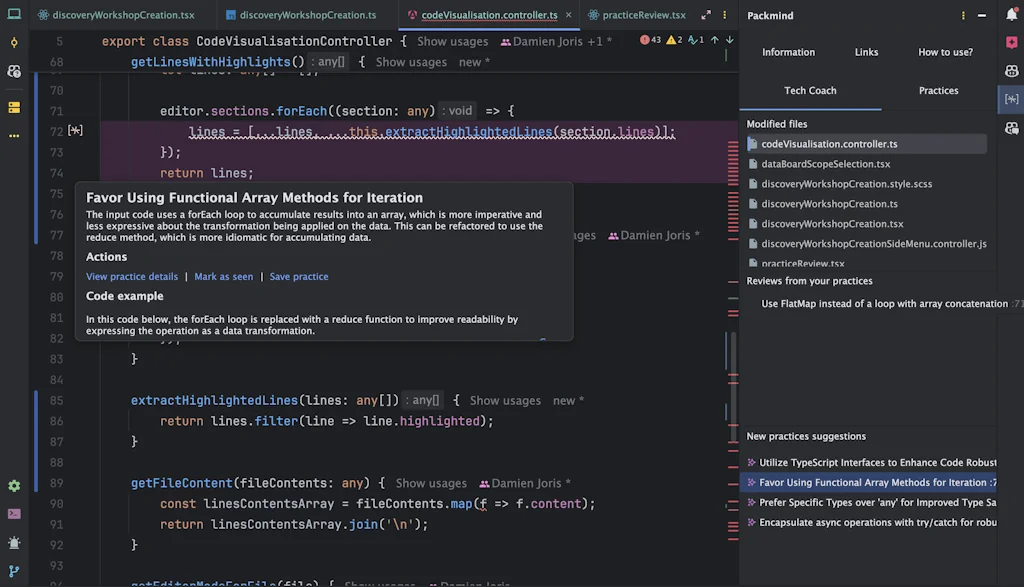Click the Mark as seen action
Image resolution: width=1024 pixels, height=587 pixels.
[224, 276]
